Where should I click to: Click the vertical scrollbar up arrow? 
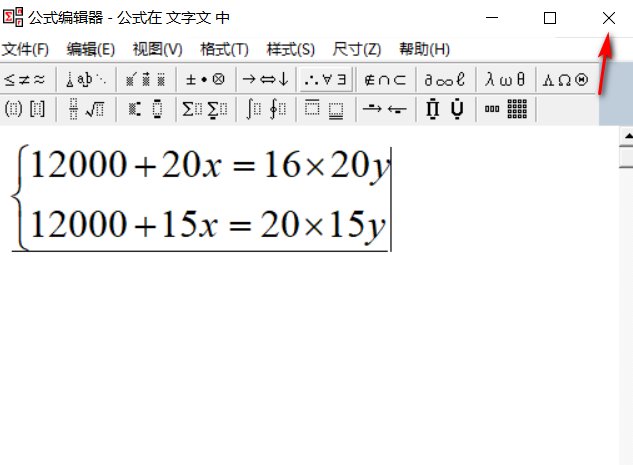(x=627, y=136)
